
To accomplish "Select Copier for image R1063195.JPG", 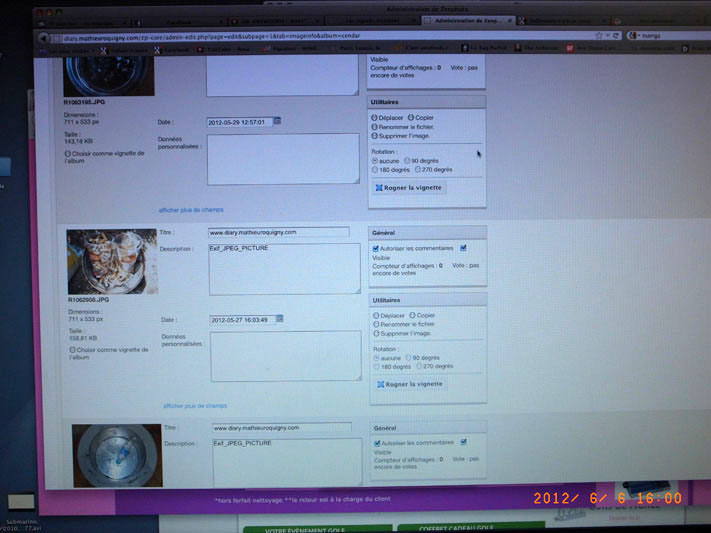I will 411,117.
